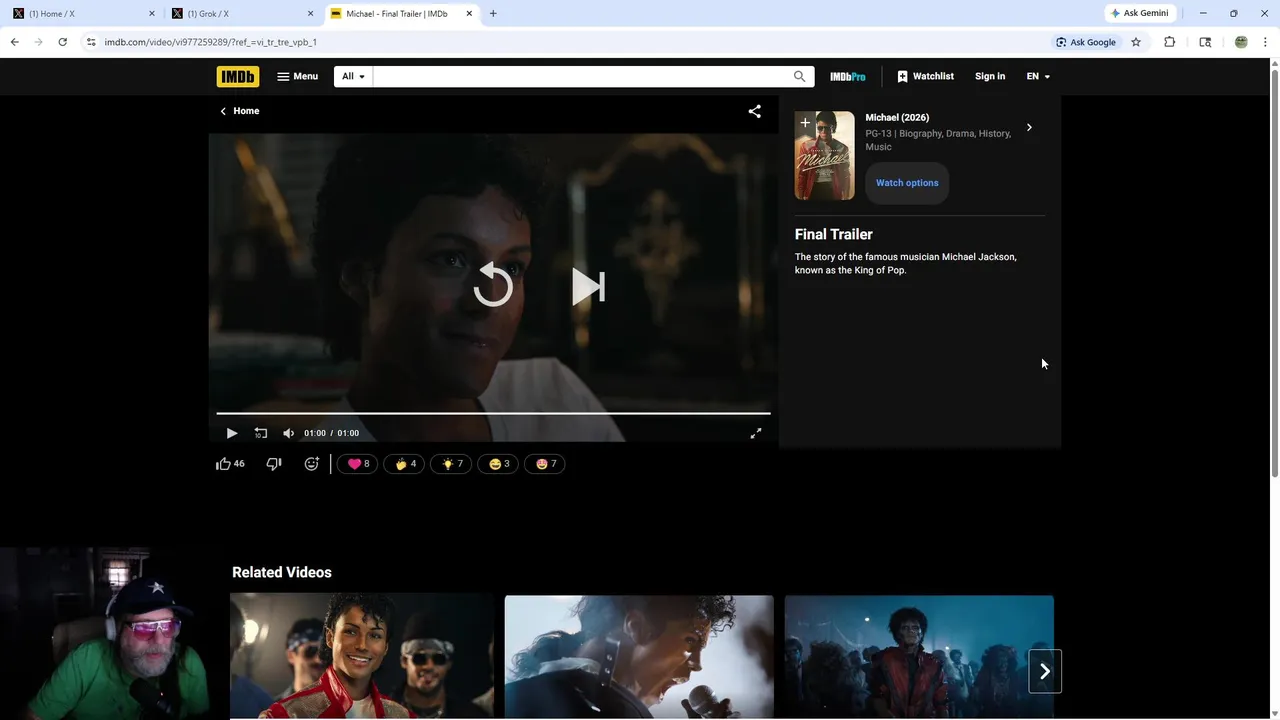Click Sign in
This screenshot has width=1280, height=720.
pyautogui.click(x=990, y=76)
